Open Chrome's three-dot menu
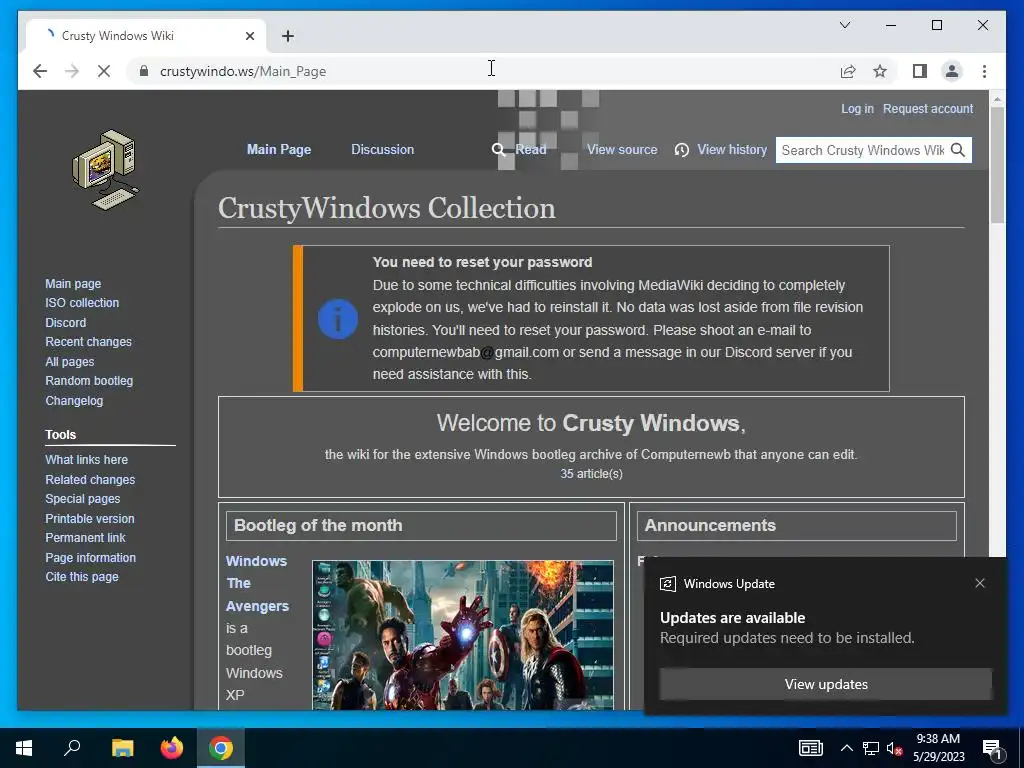 click(984, 71)
